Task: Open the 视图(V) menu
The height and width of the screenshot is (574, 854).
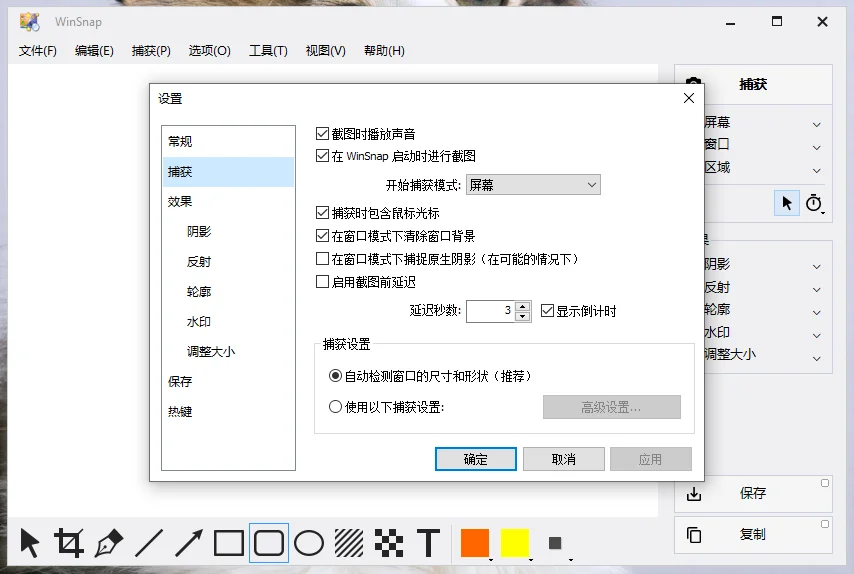Action: tap(325, 51)
